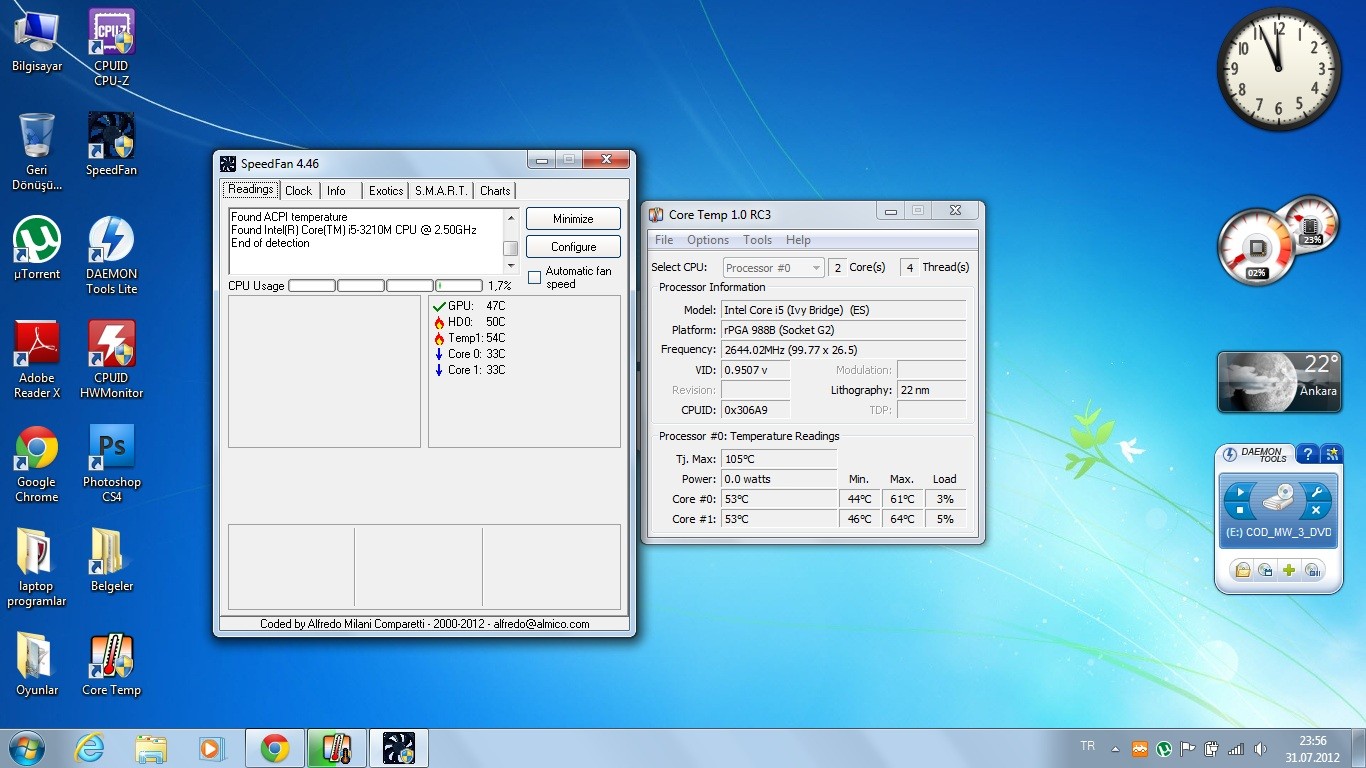Image resolution: width=1366 pixels, height=768 pixels.
Task: Click the SpeedFan log scrollbar down arrow
Action: coord(511,266)
